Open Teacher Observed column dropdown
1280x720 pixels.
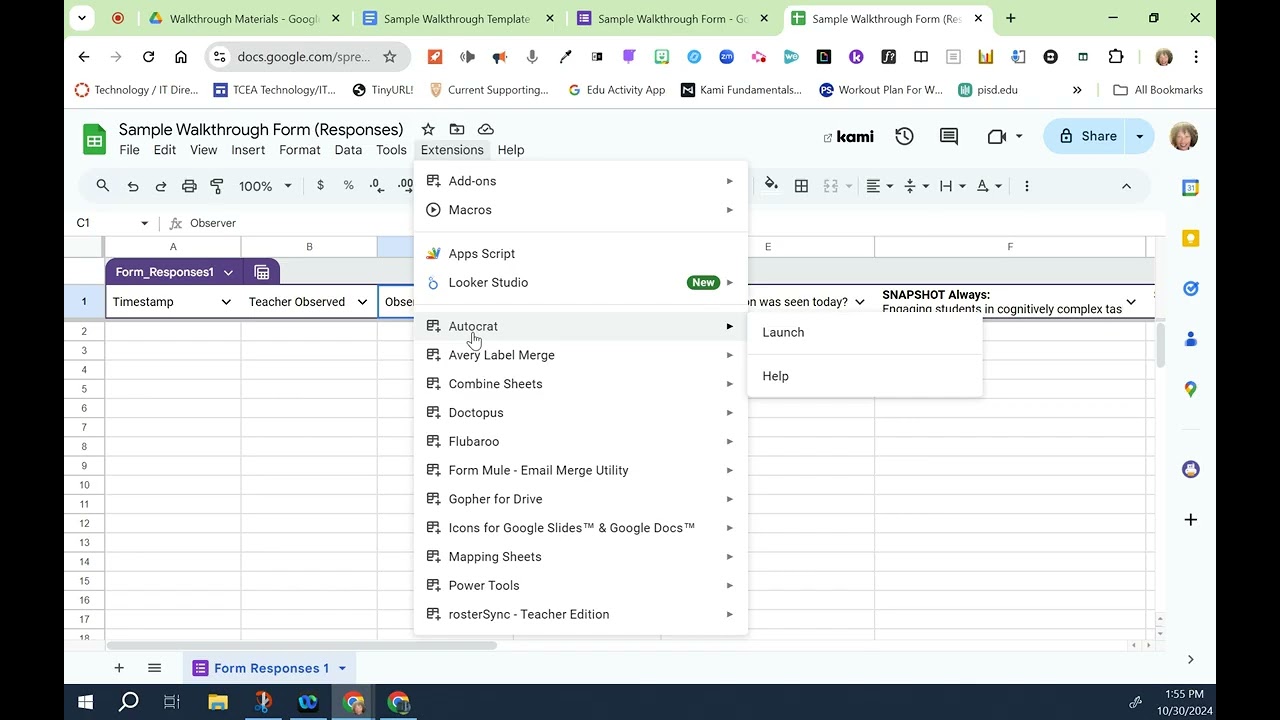tap(362, 302)
